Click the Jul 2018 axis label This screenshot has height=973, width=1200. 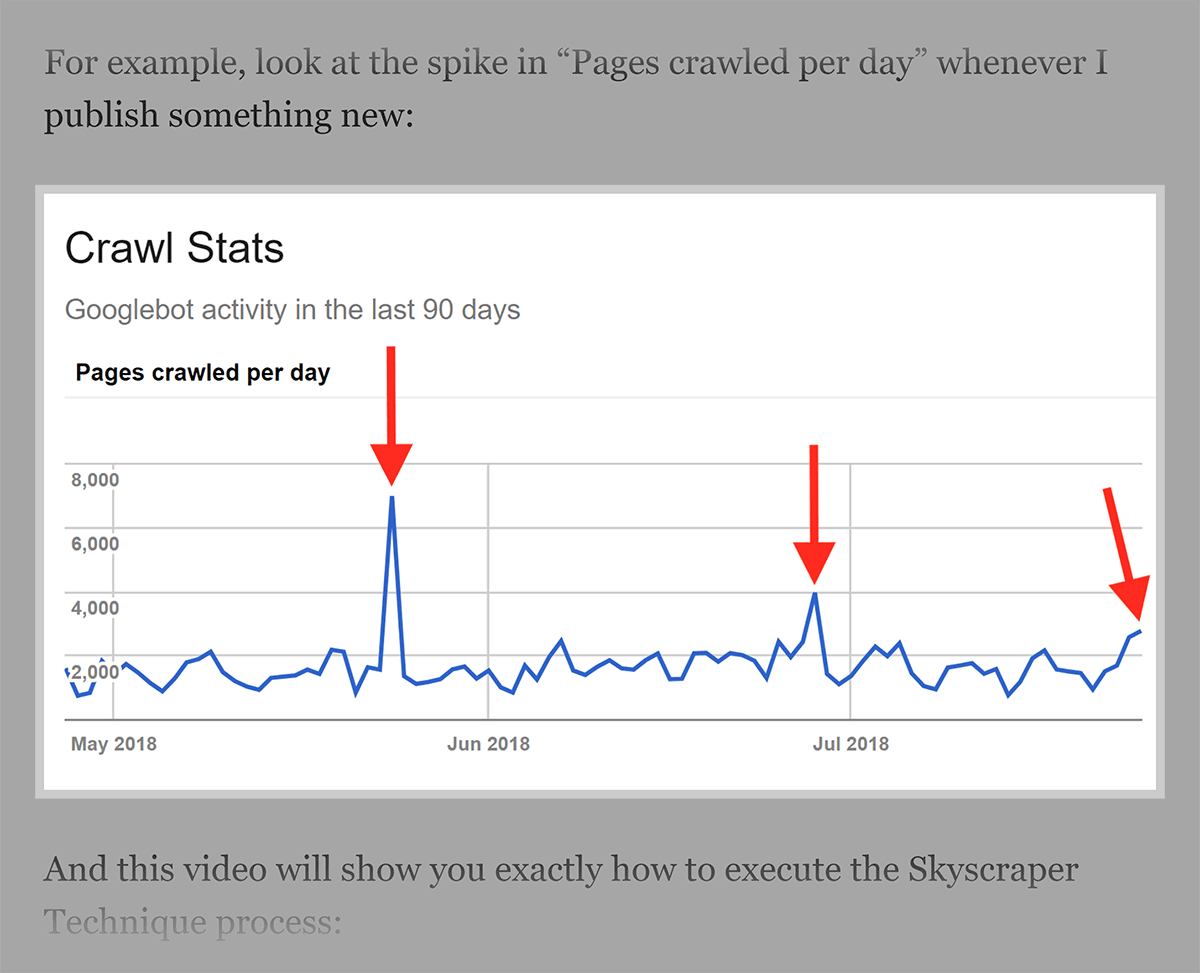point(850,744)
